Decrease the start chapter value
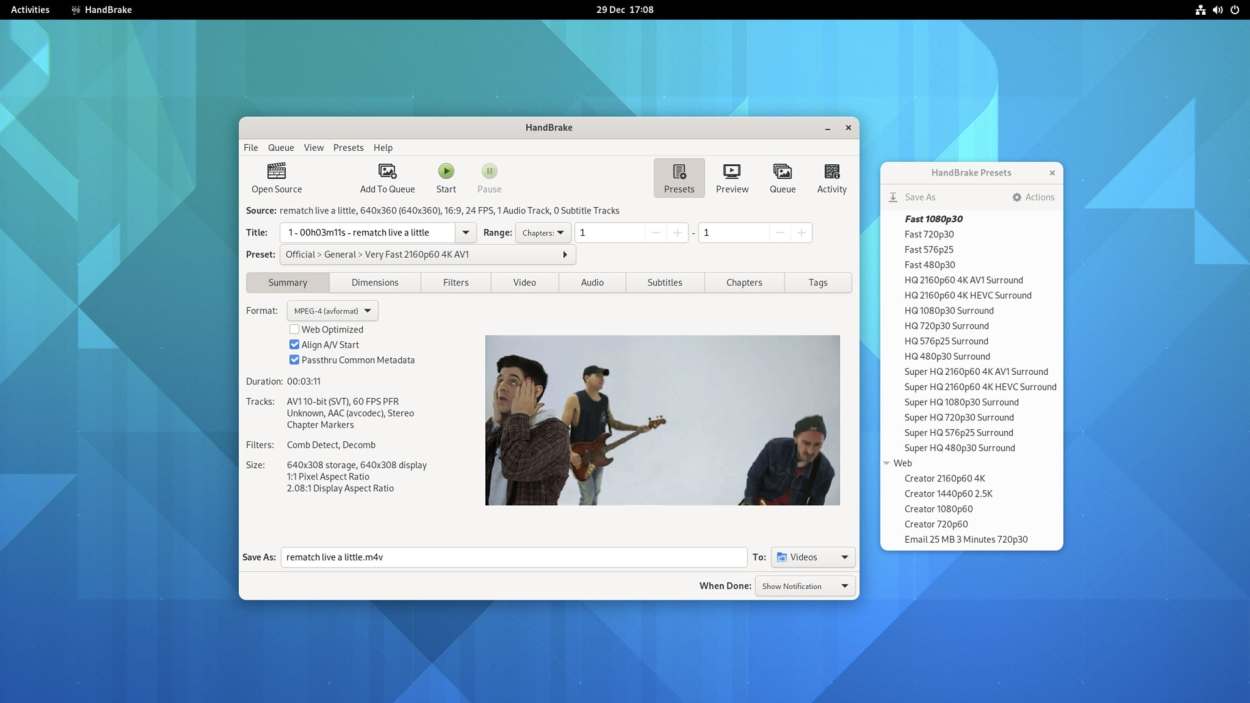 pos(656,233)
